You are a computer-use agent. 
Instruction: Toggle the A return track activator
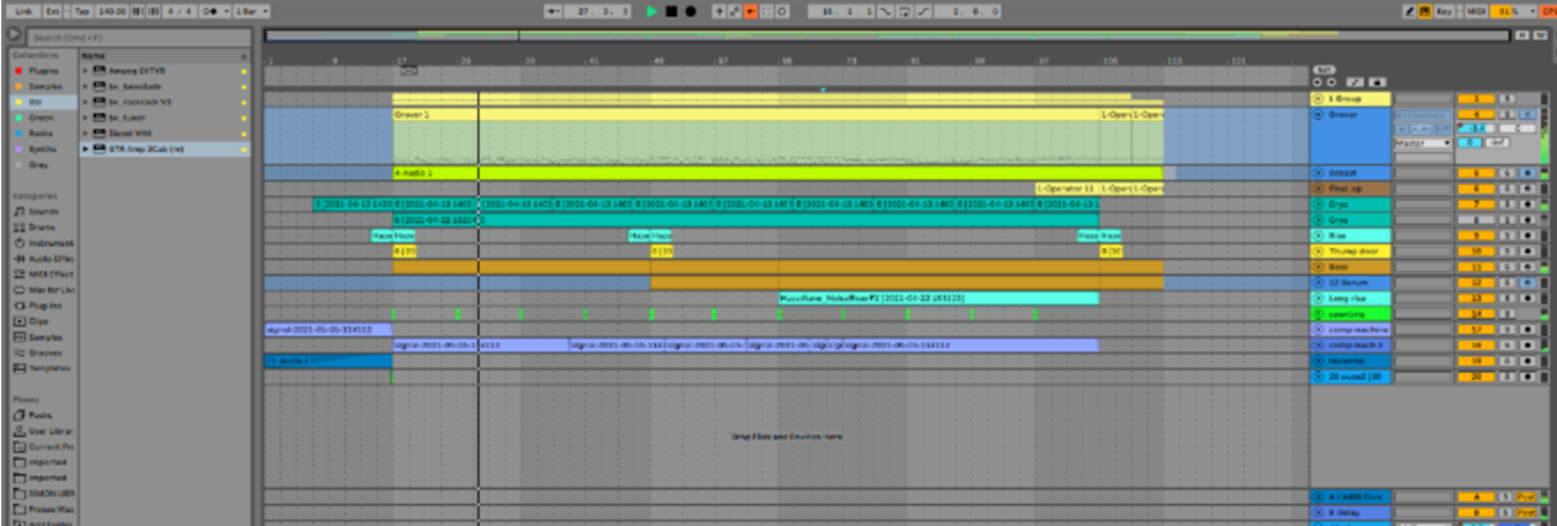click(1474, 497)
